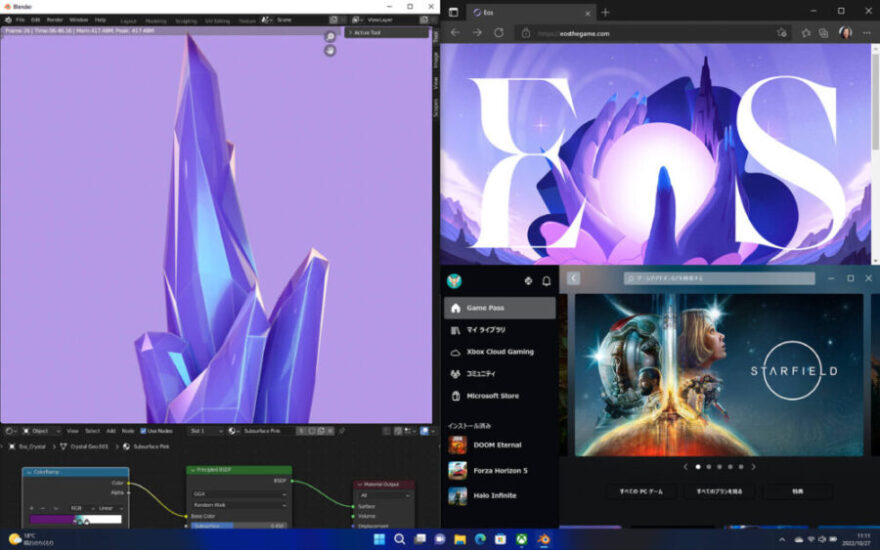
Task: Open Blender Render menu
Action: tap(54, 20)
